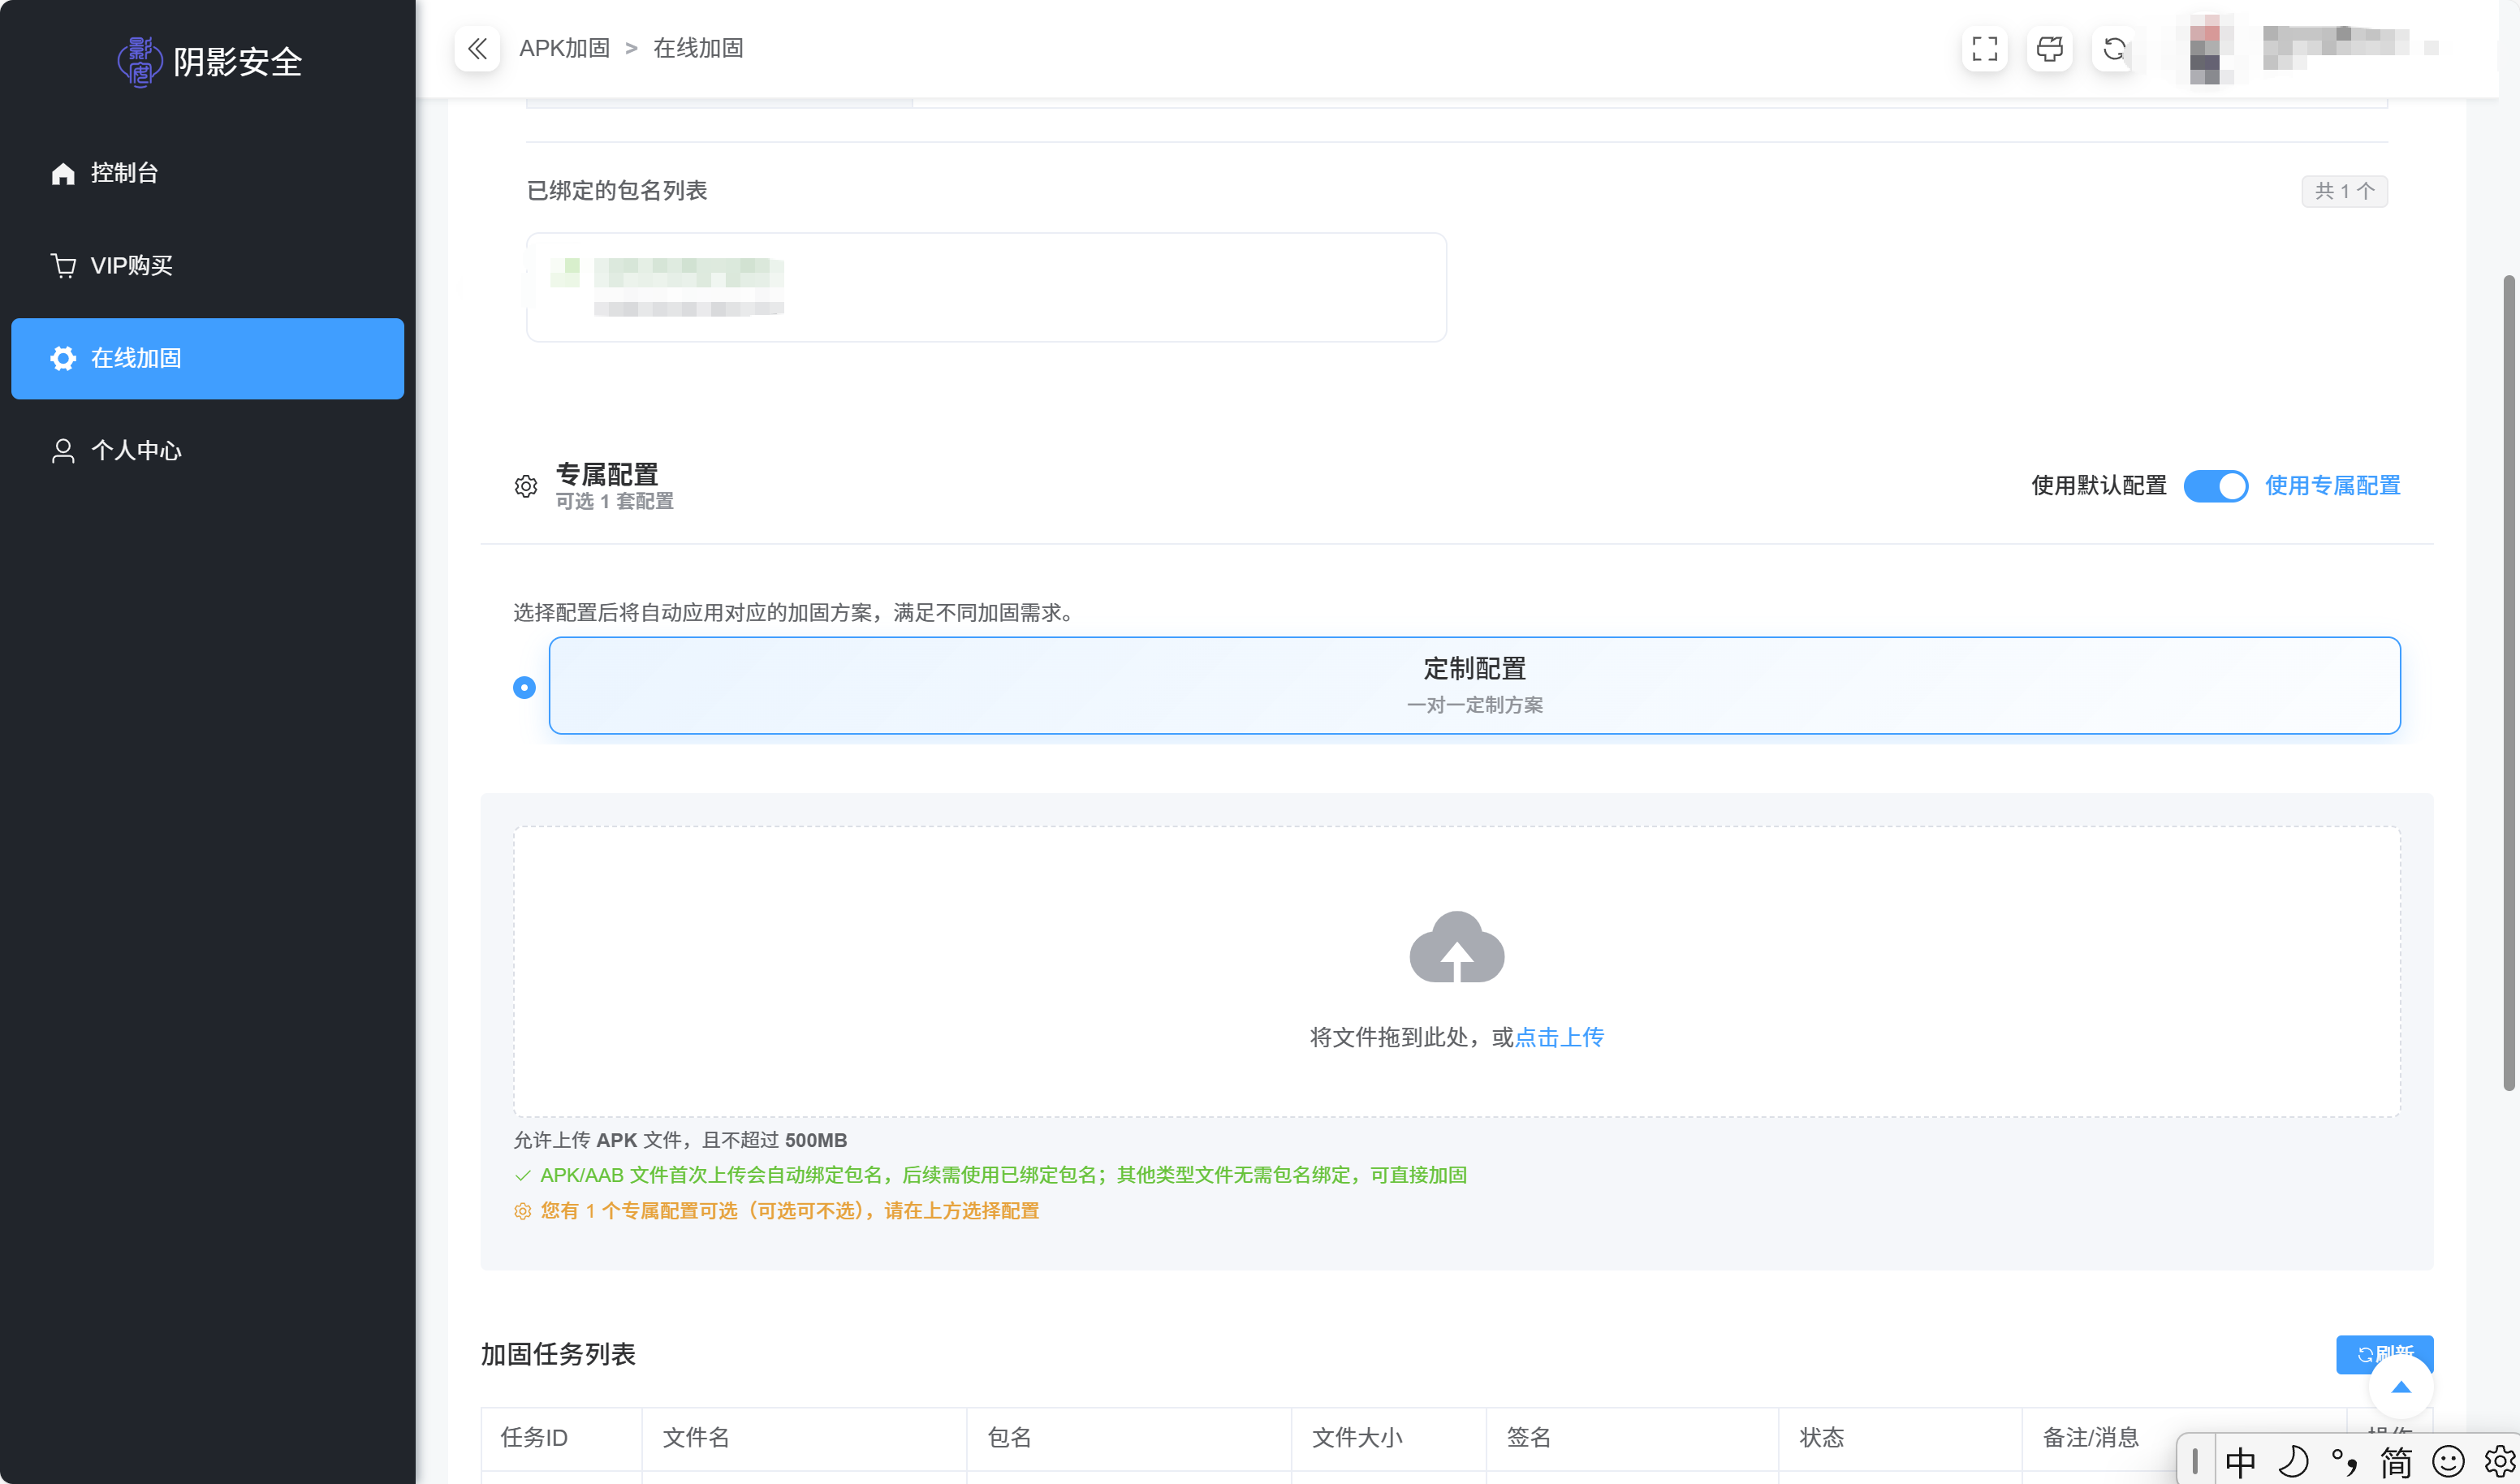Screen dimensions: 2520x1484
Task: Toggle the 使用专属配置 switch
Action: point(2215,486)
